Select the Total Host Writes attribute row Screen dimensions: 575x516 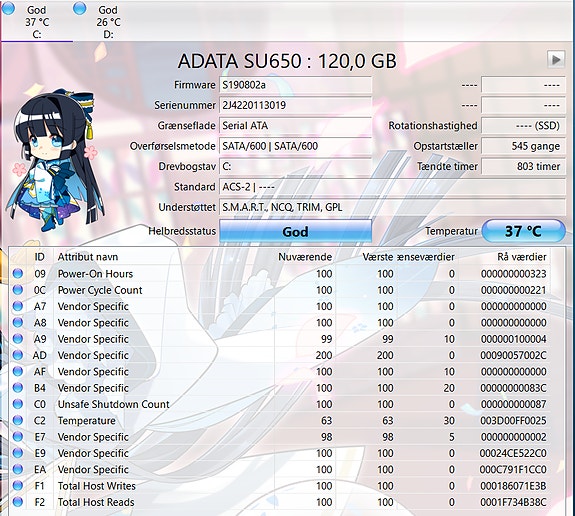[x=279, y=486]
